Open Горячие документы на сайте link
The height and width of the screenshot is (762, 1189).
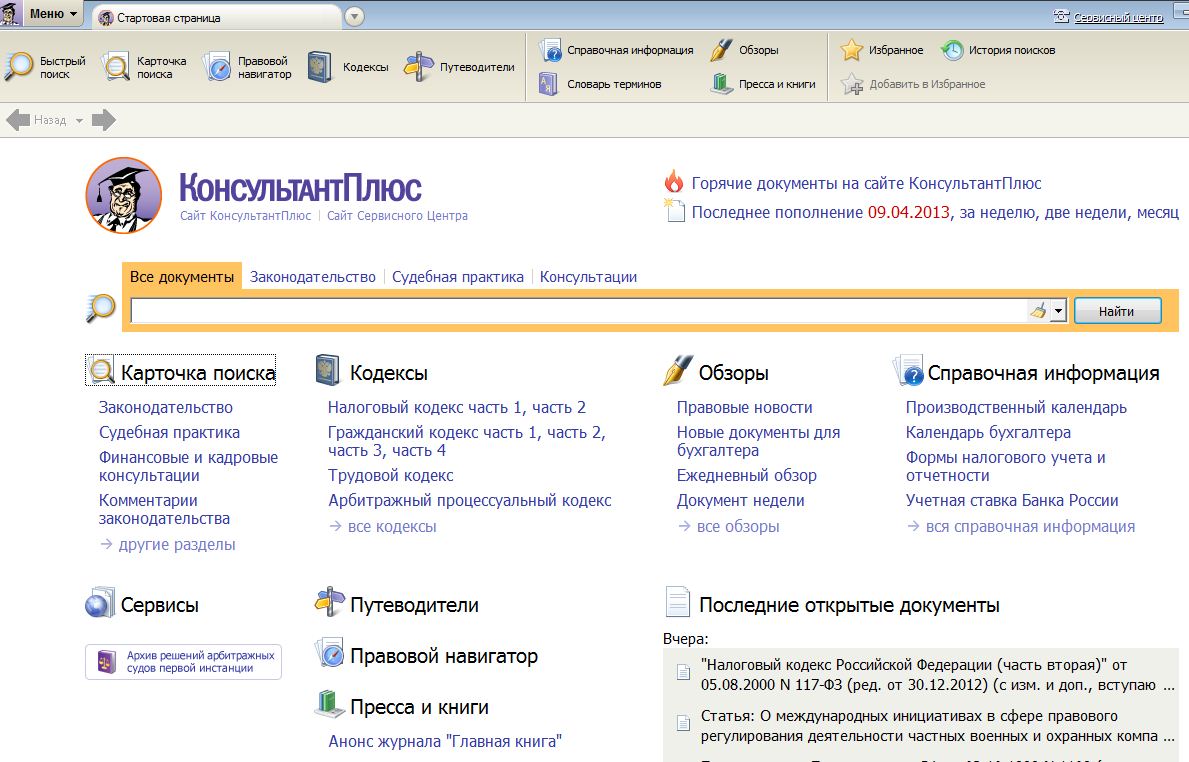(866, 183)
